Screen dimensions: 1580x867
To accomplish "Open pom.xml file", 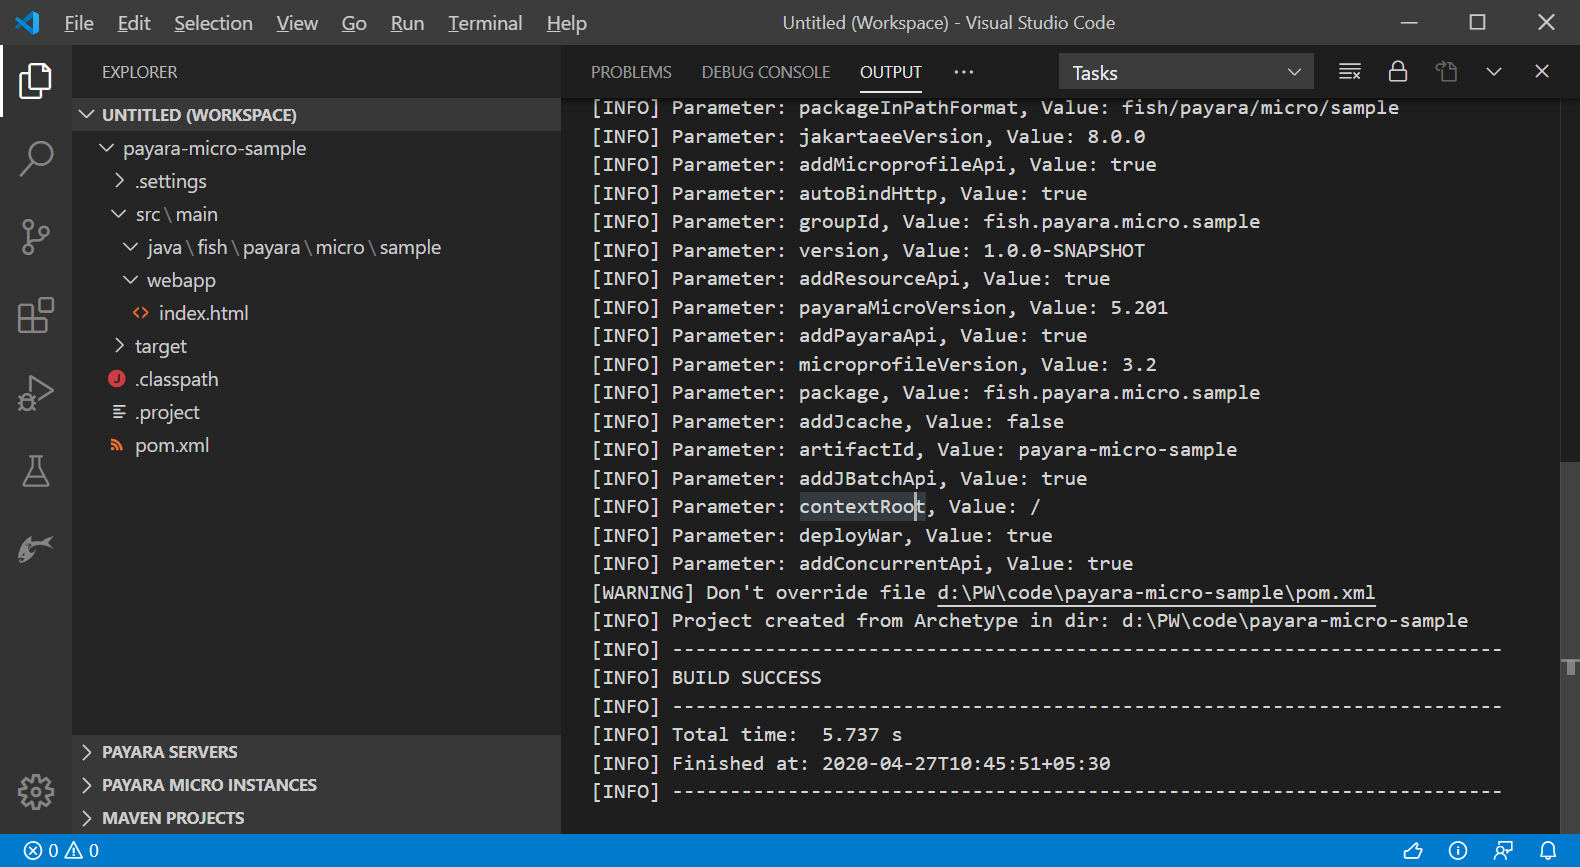I will [172, 445].
